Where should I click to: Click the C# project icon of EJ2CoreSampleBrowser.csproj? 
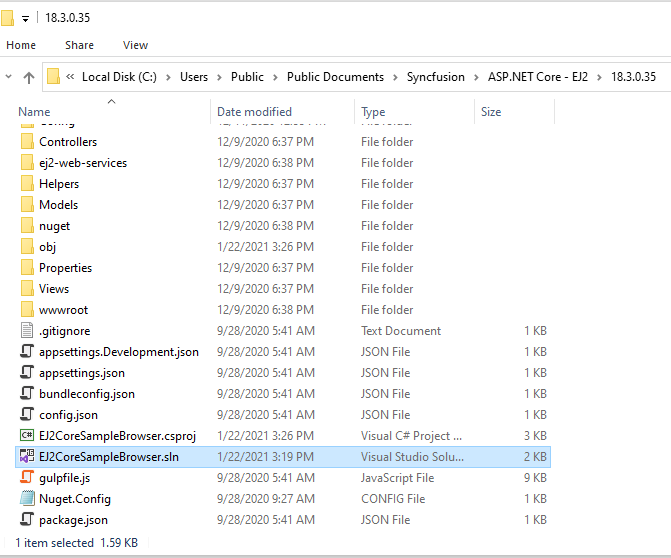click(27, 435)
